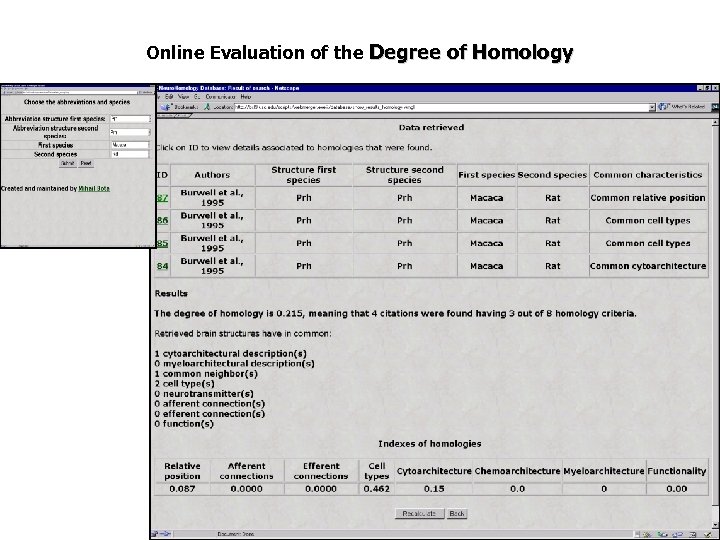Click the Netscape logo throbber icon
This screenshot has height=540, width=720.
tap(715, 107)
